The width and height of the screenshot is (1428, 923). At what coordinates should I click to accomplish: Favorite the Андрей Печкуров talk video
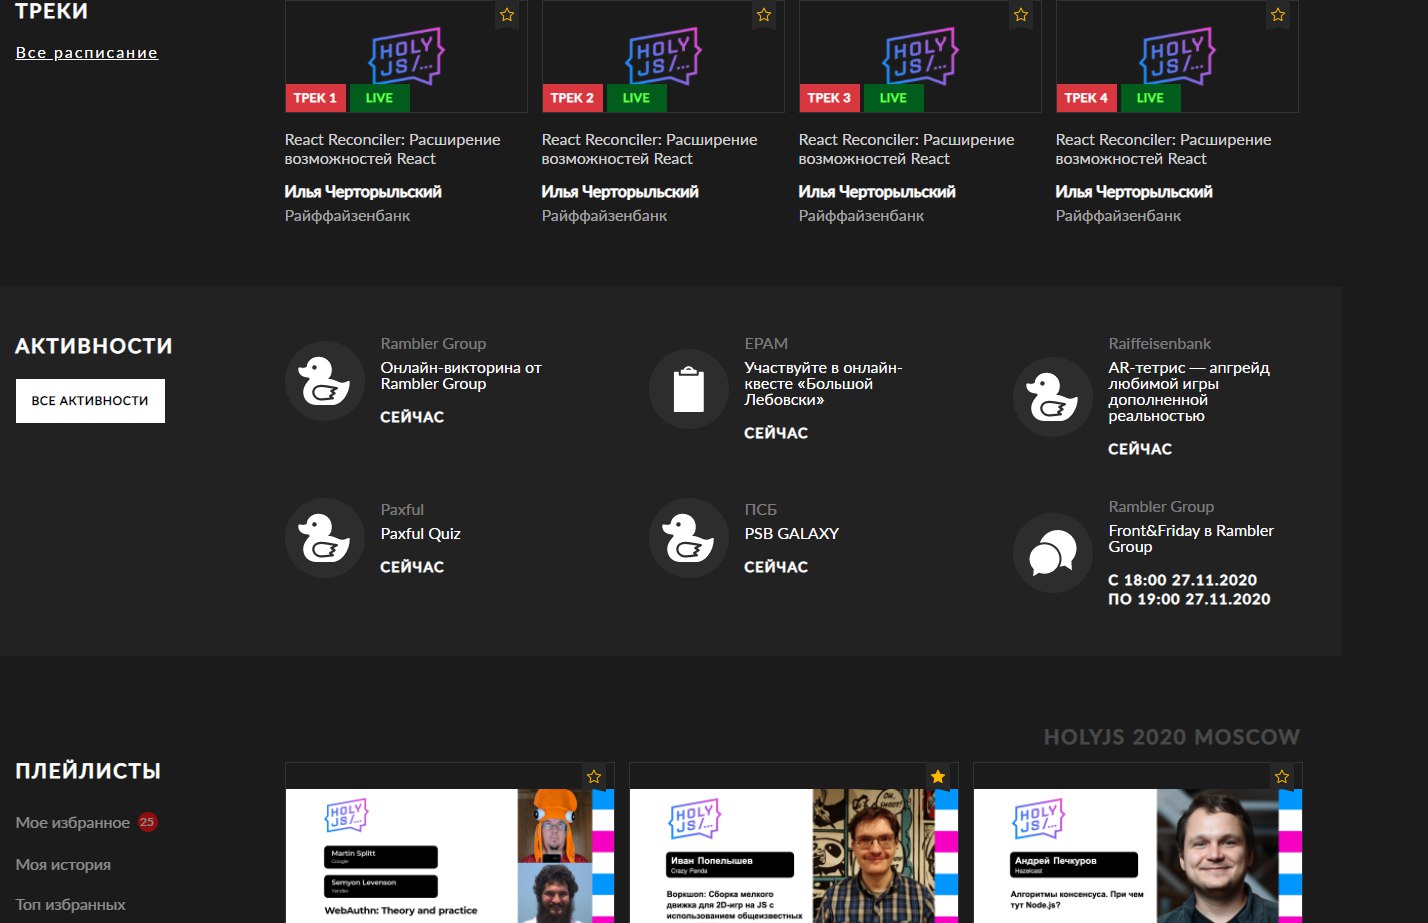1282,777
